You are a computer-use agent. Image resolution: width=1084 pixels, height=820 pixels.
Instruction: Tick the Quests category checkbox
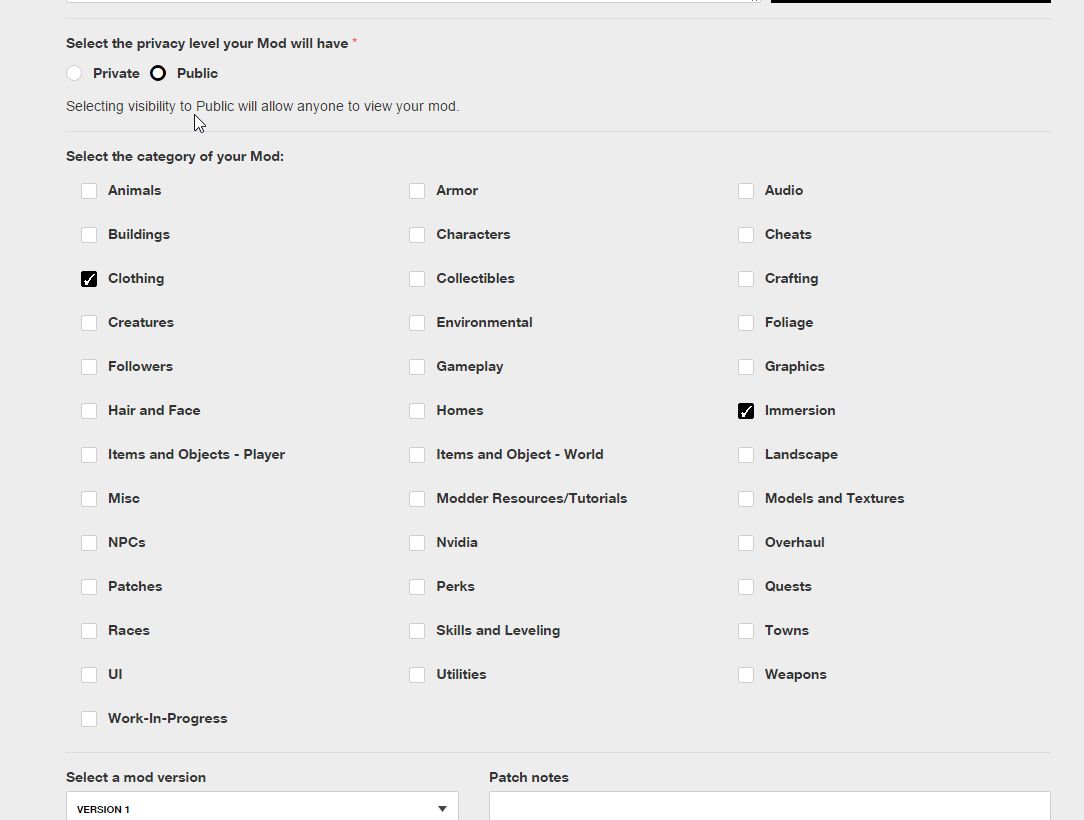(746, 587)
